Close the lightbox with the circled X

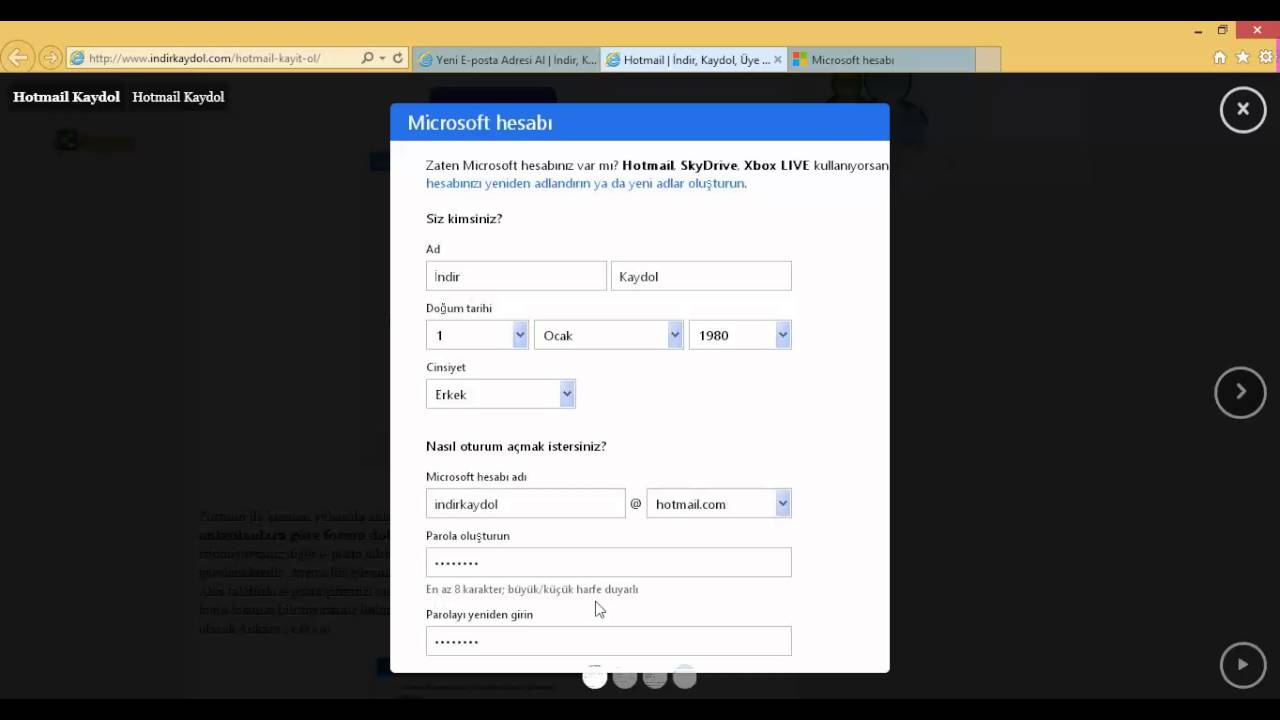(1243, 109)
